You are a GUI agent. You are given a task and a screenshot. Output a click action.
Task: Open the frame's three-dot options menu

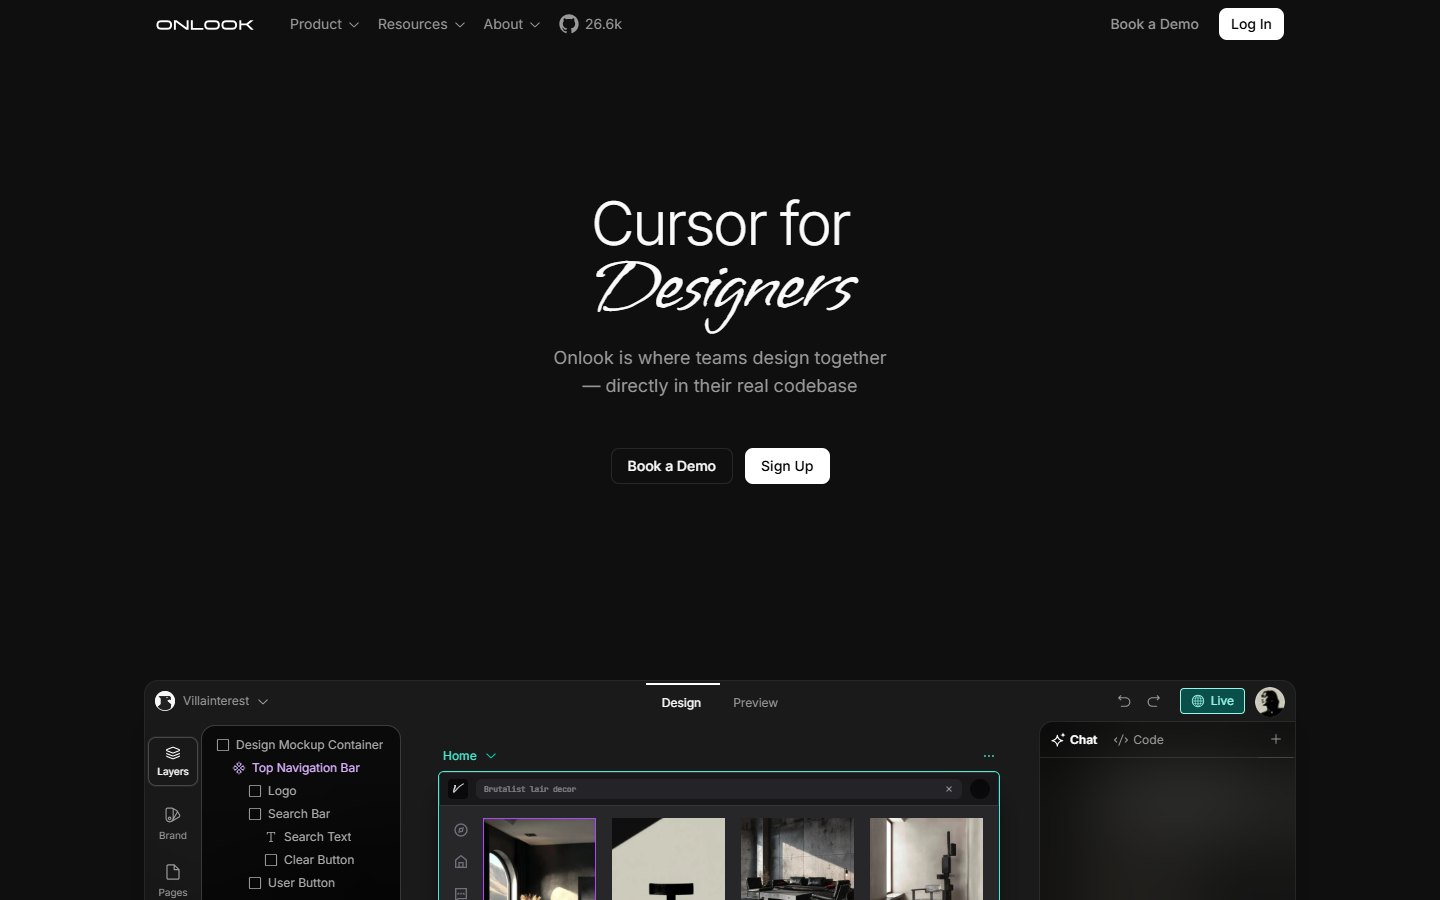989,756
